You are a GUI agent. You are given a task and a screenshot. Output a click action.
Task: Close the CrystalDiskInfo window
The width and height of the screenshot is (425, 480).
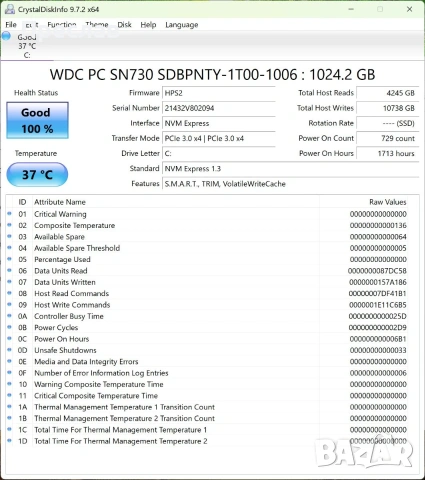[410, 9]
